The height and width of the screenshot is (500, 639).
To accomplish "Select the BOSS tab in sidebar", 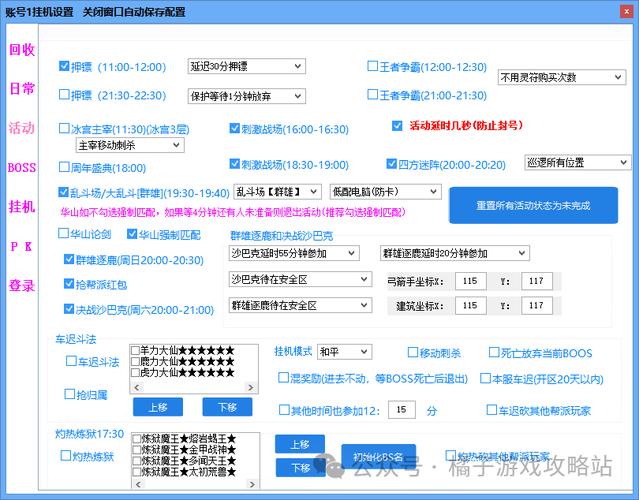I will point(21,167).
